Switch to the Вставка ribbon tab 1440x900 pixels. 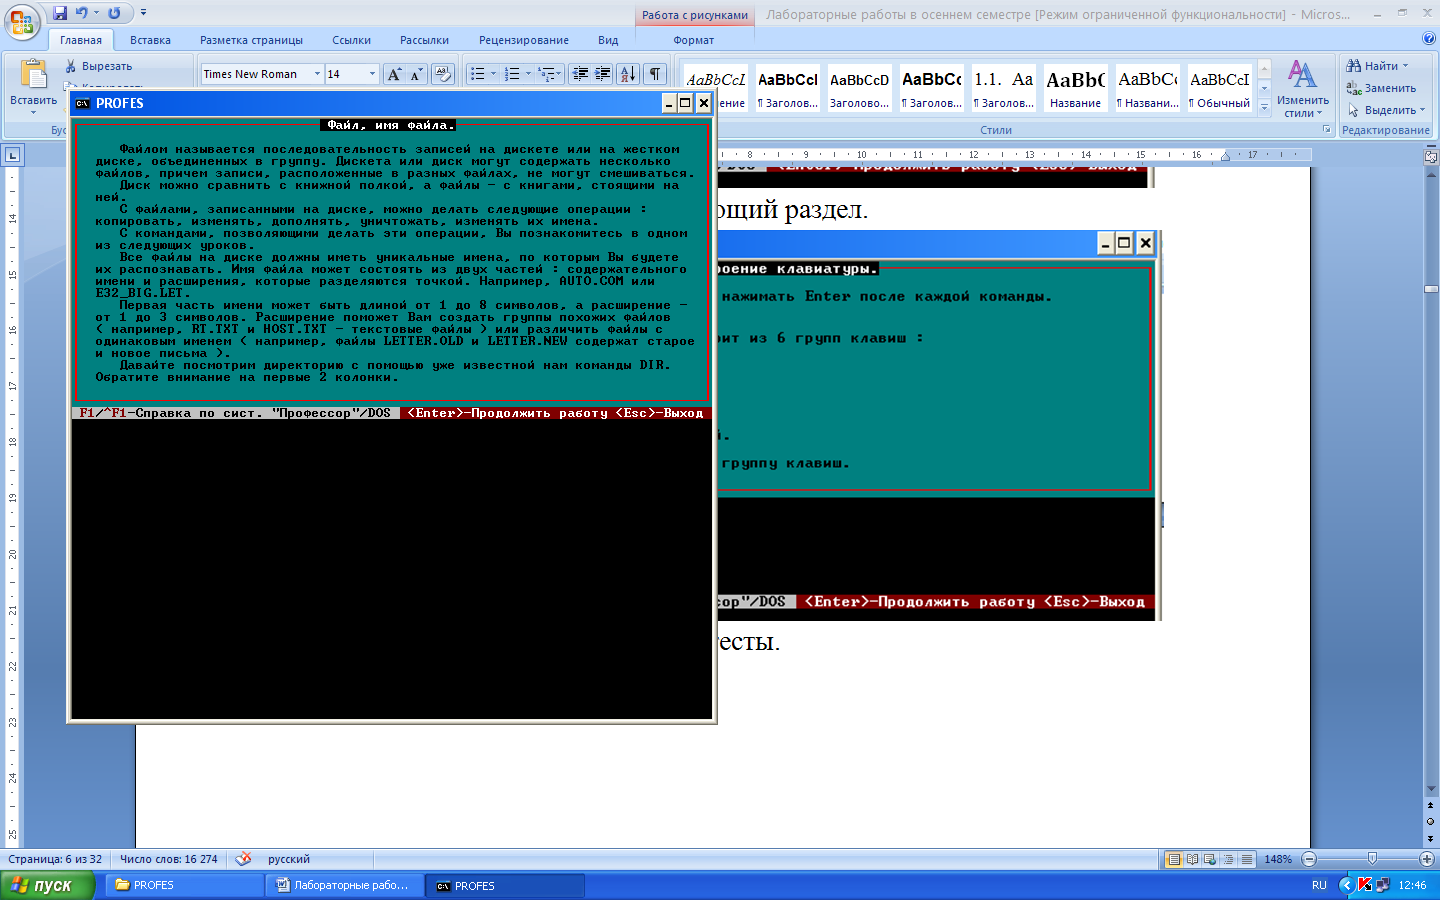[x=150, y=40]
